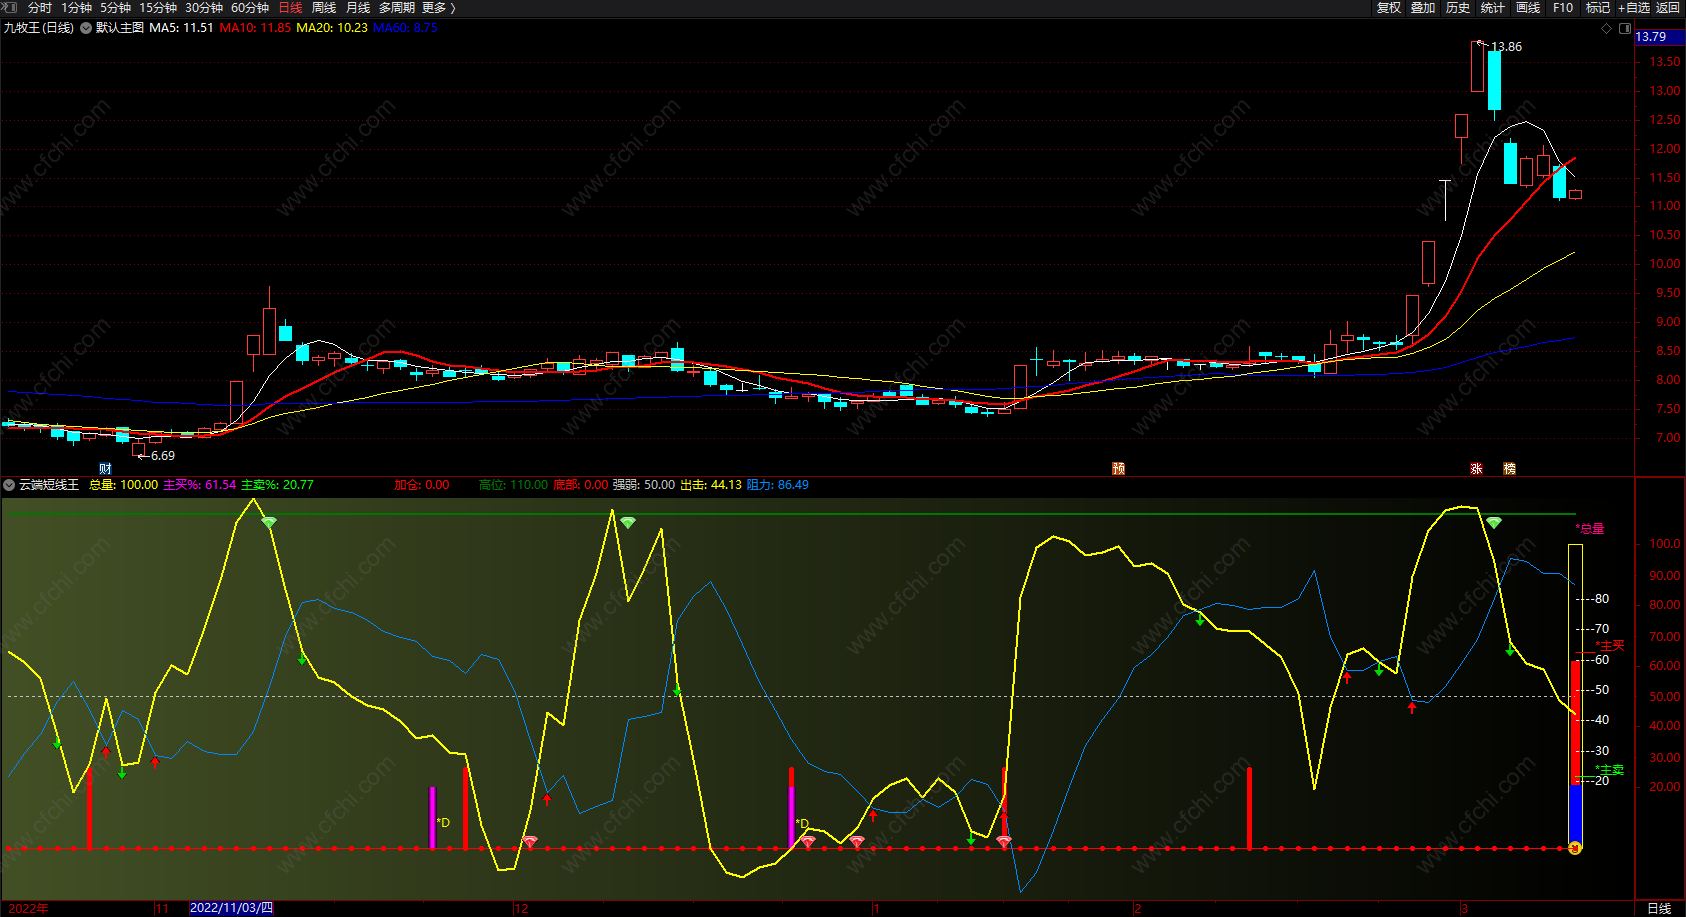Image resolution: width=1686 pixels, height=917 pixels.
Task: Click the 预 forecast marker on timeline
Action: coord(1118,469)
